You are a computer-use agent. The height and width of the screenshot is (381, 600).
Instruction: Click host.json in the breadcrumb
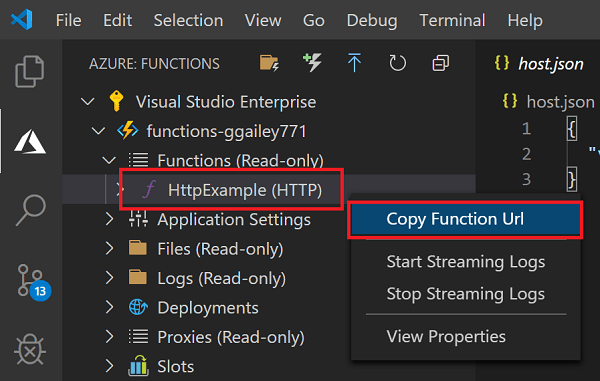(x=561, y=102)
